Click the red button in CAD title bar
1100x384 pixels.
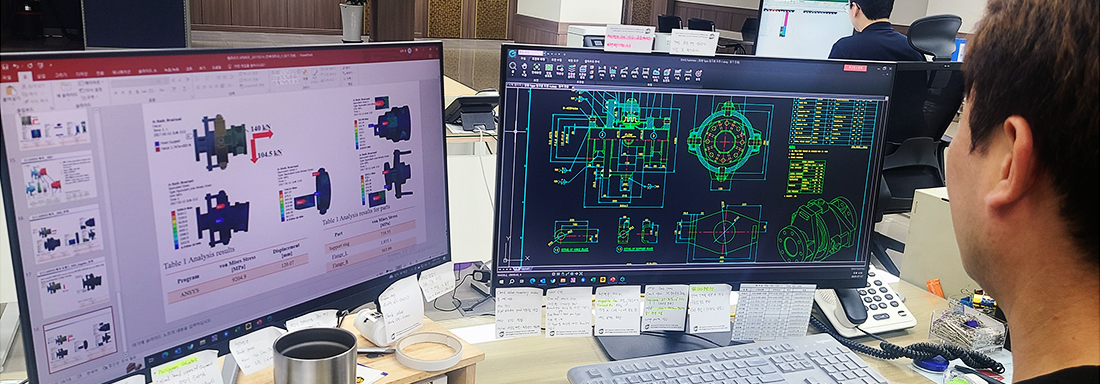(x=856, y=67)
